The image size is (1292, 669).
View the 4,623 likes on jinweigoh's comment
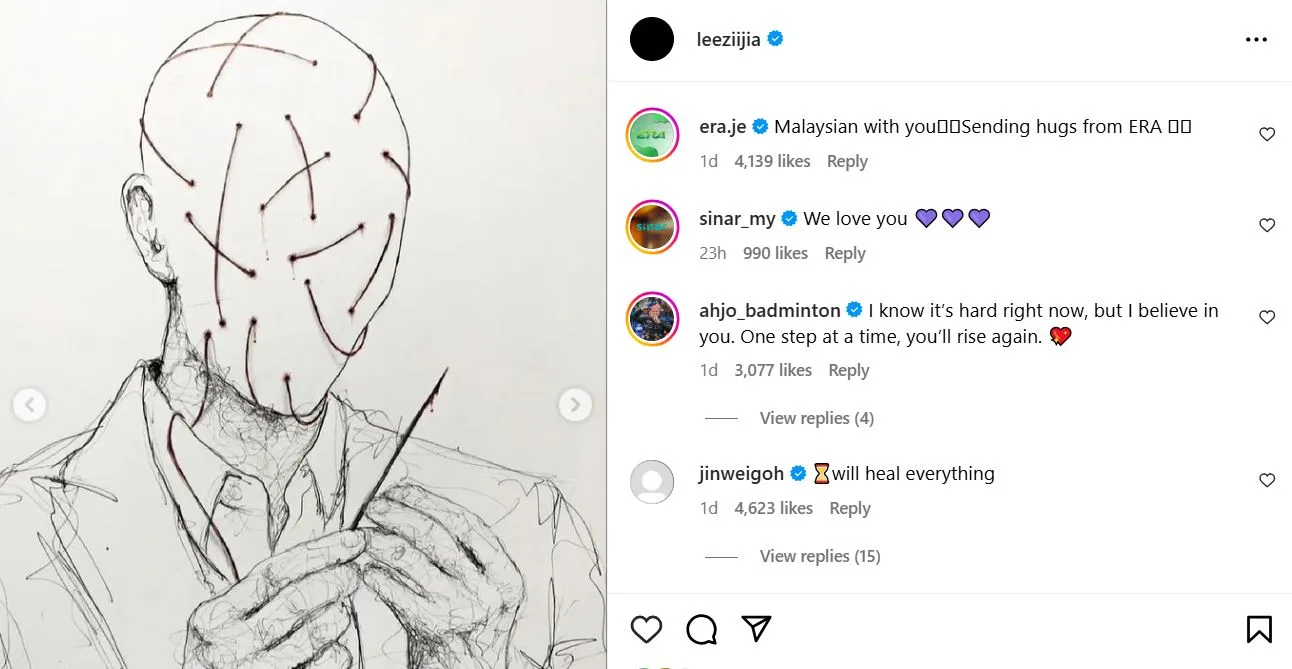(773, 508)
